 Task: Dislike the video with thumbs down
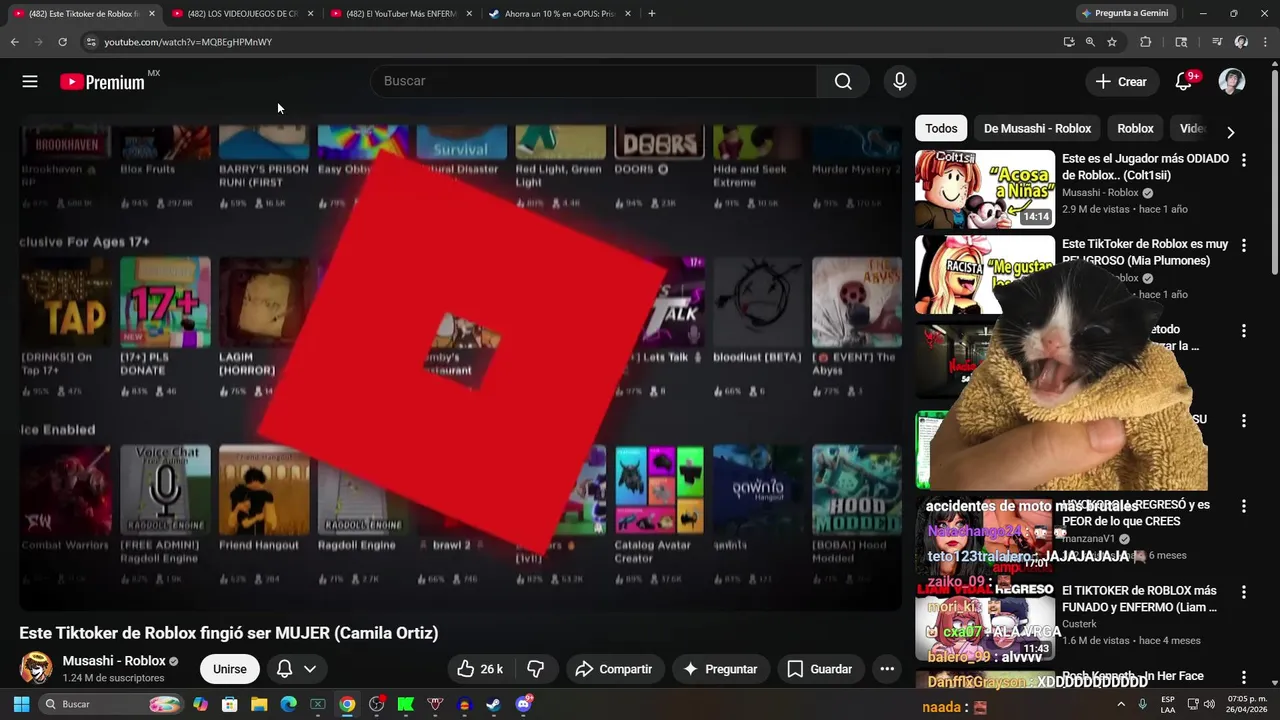click(536, 669)
